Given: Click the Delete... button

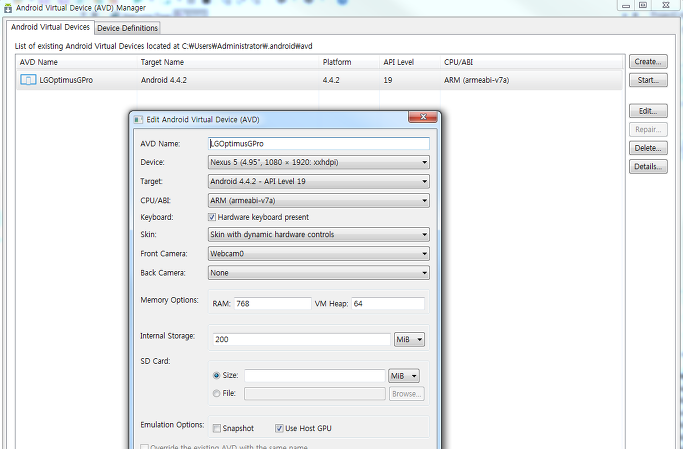Looking at the screenshot, I should pos(648,148).
